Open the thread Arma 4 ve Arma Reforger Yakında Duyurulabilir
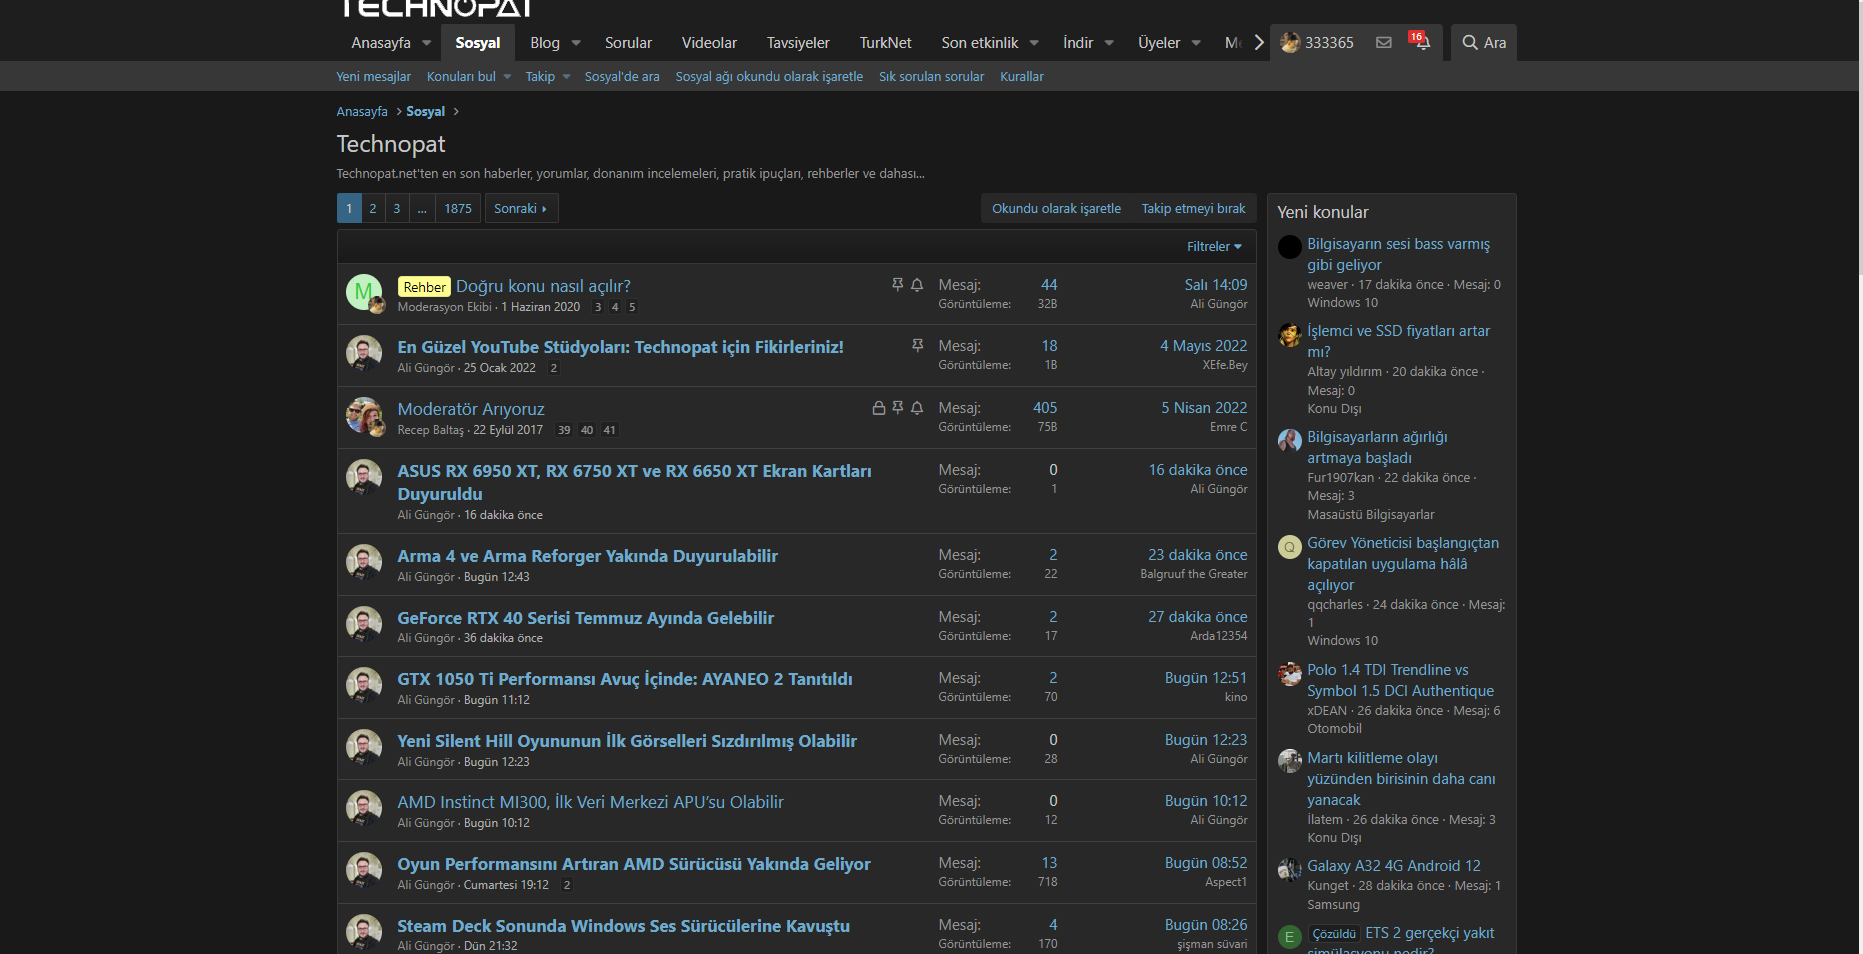The image size is (1863, 954). point(587,556)
